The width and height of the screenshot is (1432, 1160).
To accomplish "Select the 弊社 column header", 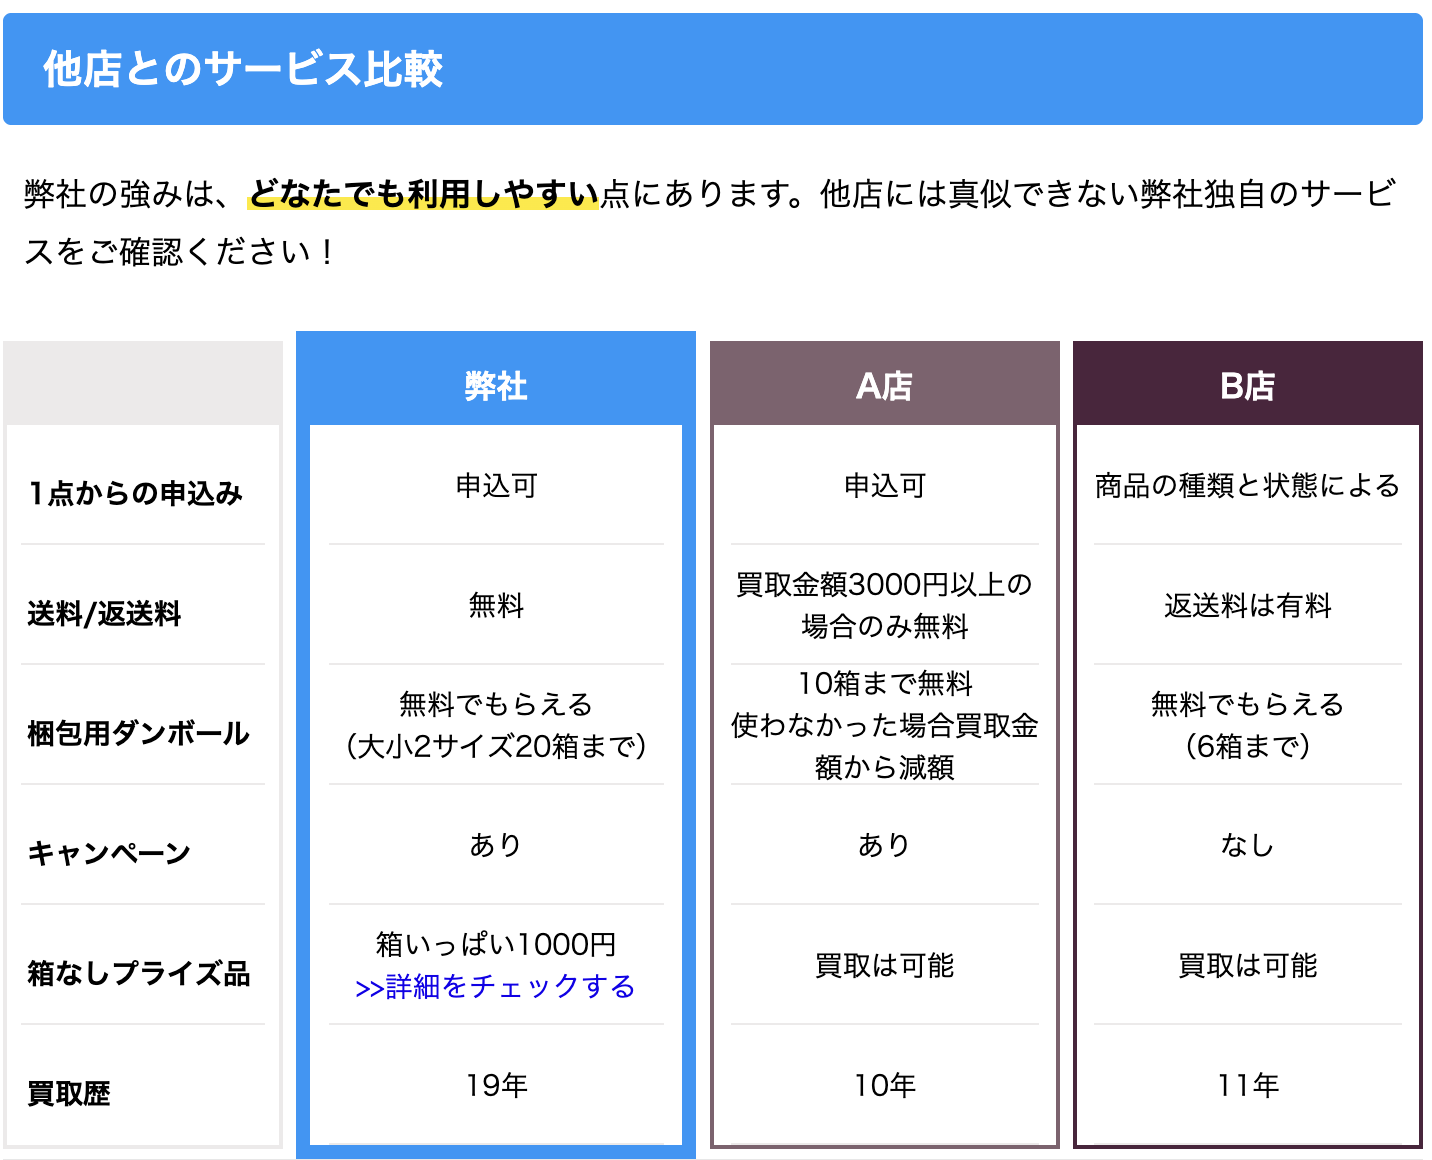I will tap(495, 385).
